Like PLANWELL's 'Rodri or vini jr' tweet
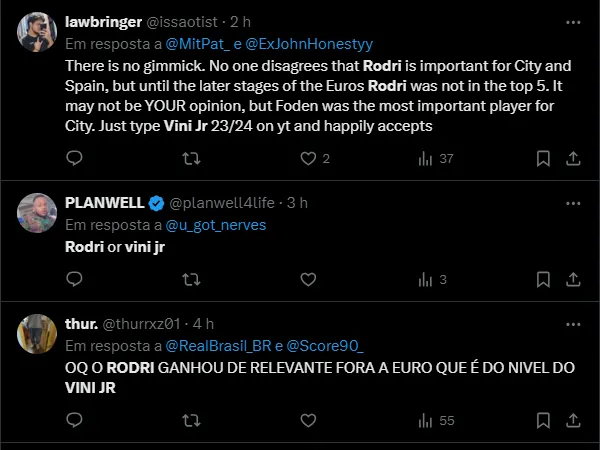The image size is (600, 450). click(x=310, y=279)
